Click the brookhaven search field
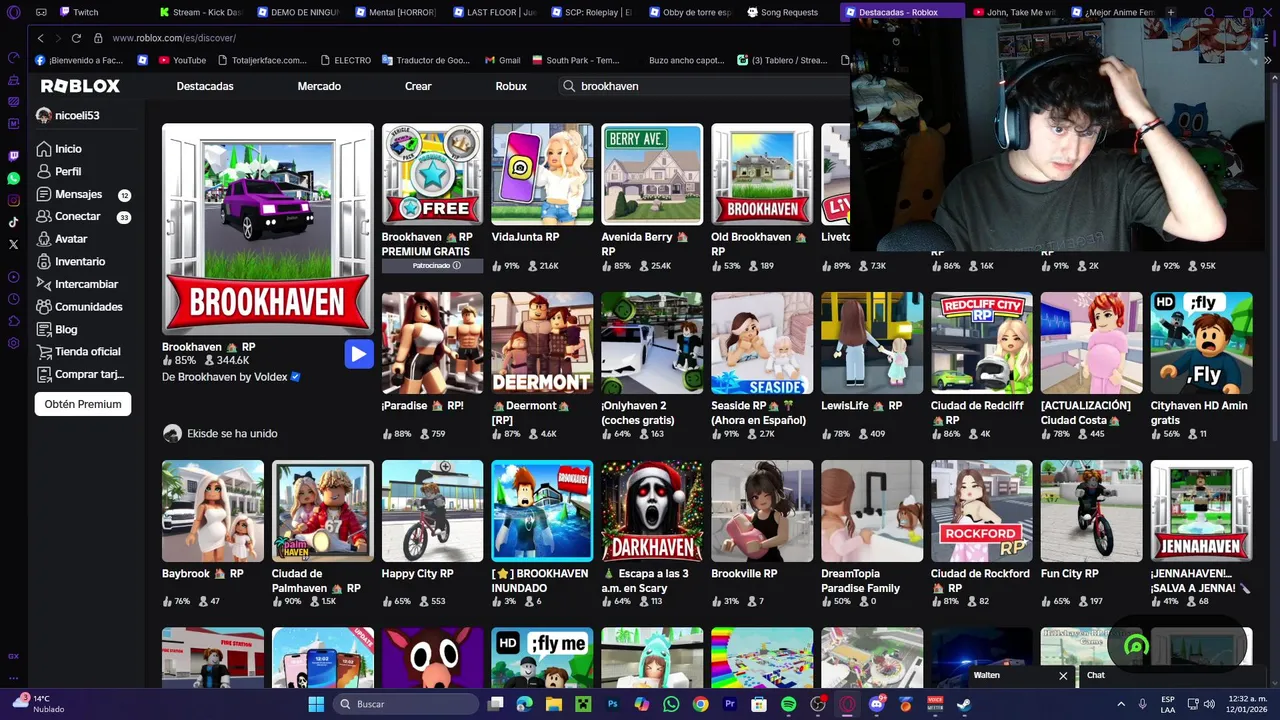This screenshot has width=1280, height=720. (x=705, y=86)
